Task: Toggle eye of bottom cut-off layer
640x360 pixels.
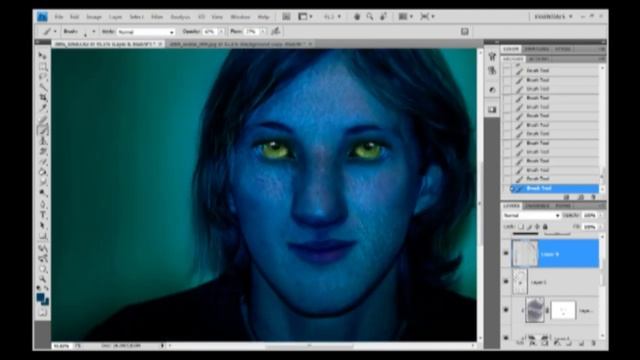Action: [506, 338]
